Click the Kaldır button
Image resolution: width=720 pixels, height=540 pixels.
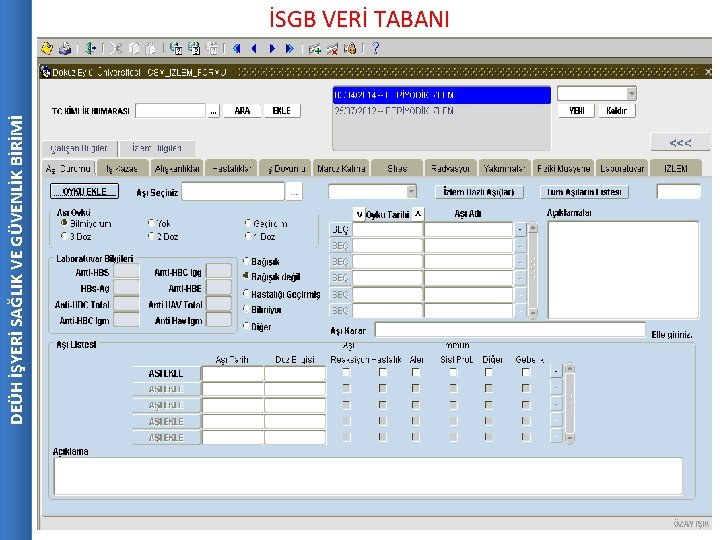pyautogui.click(x=617, y=111)
